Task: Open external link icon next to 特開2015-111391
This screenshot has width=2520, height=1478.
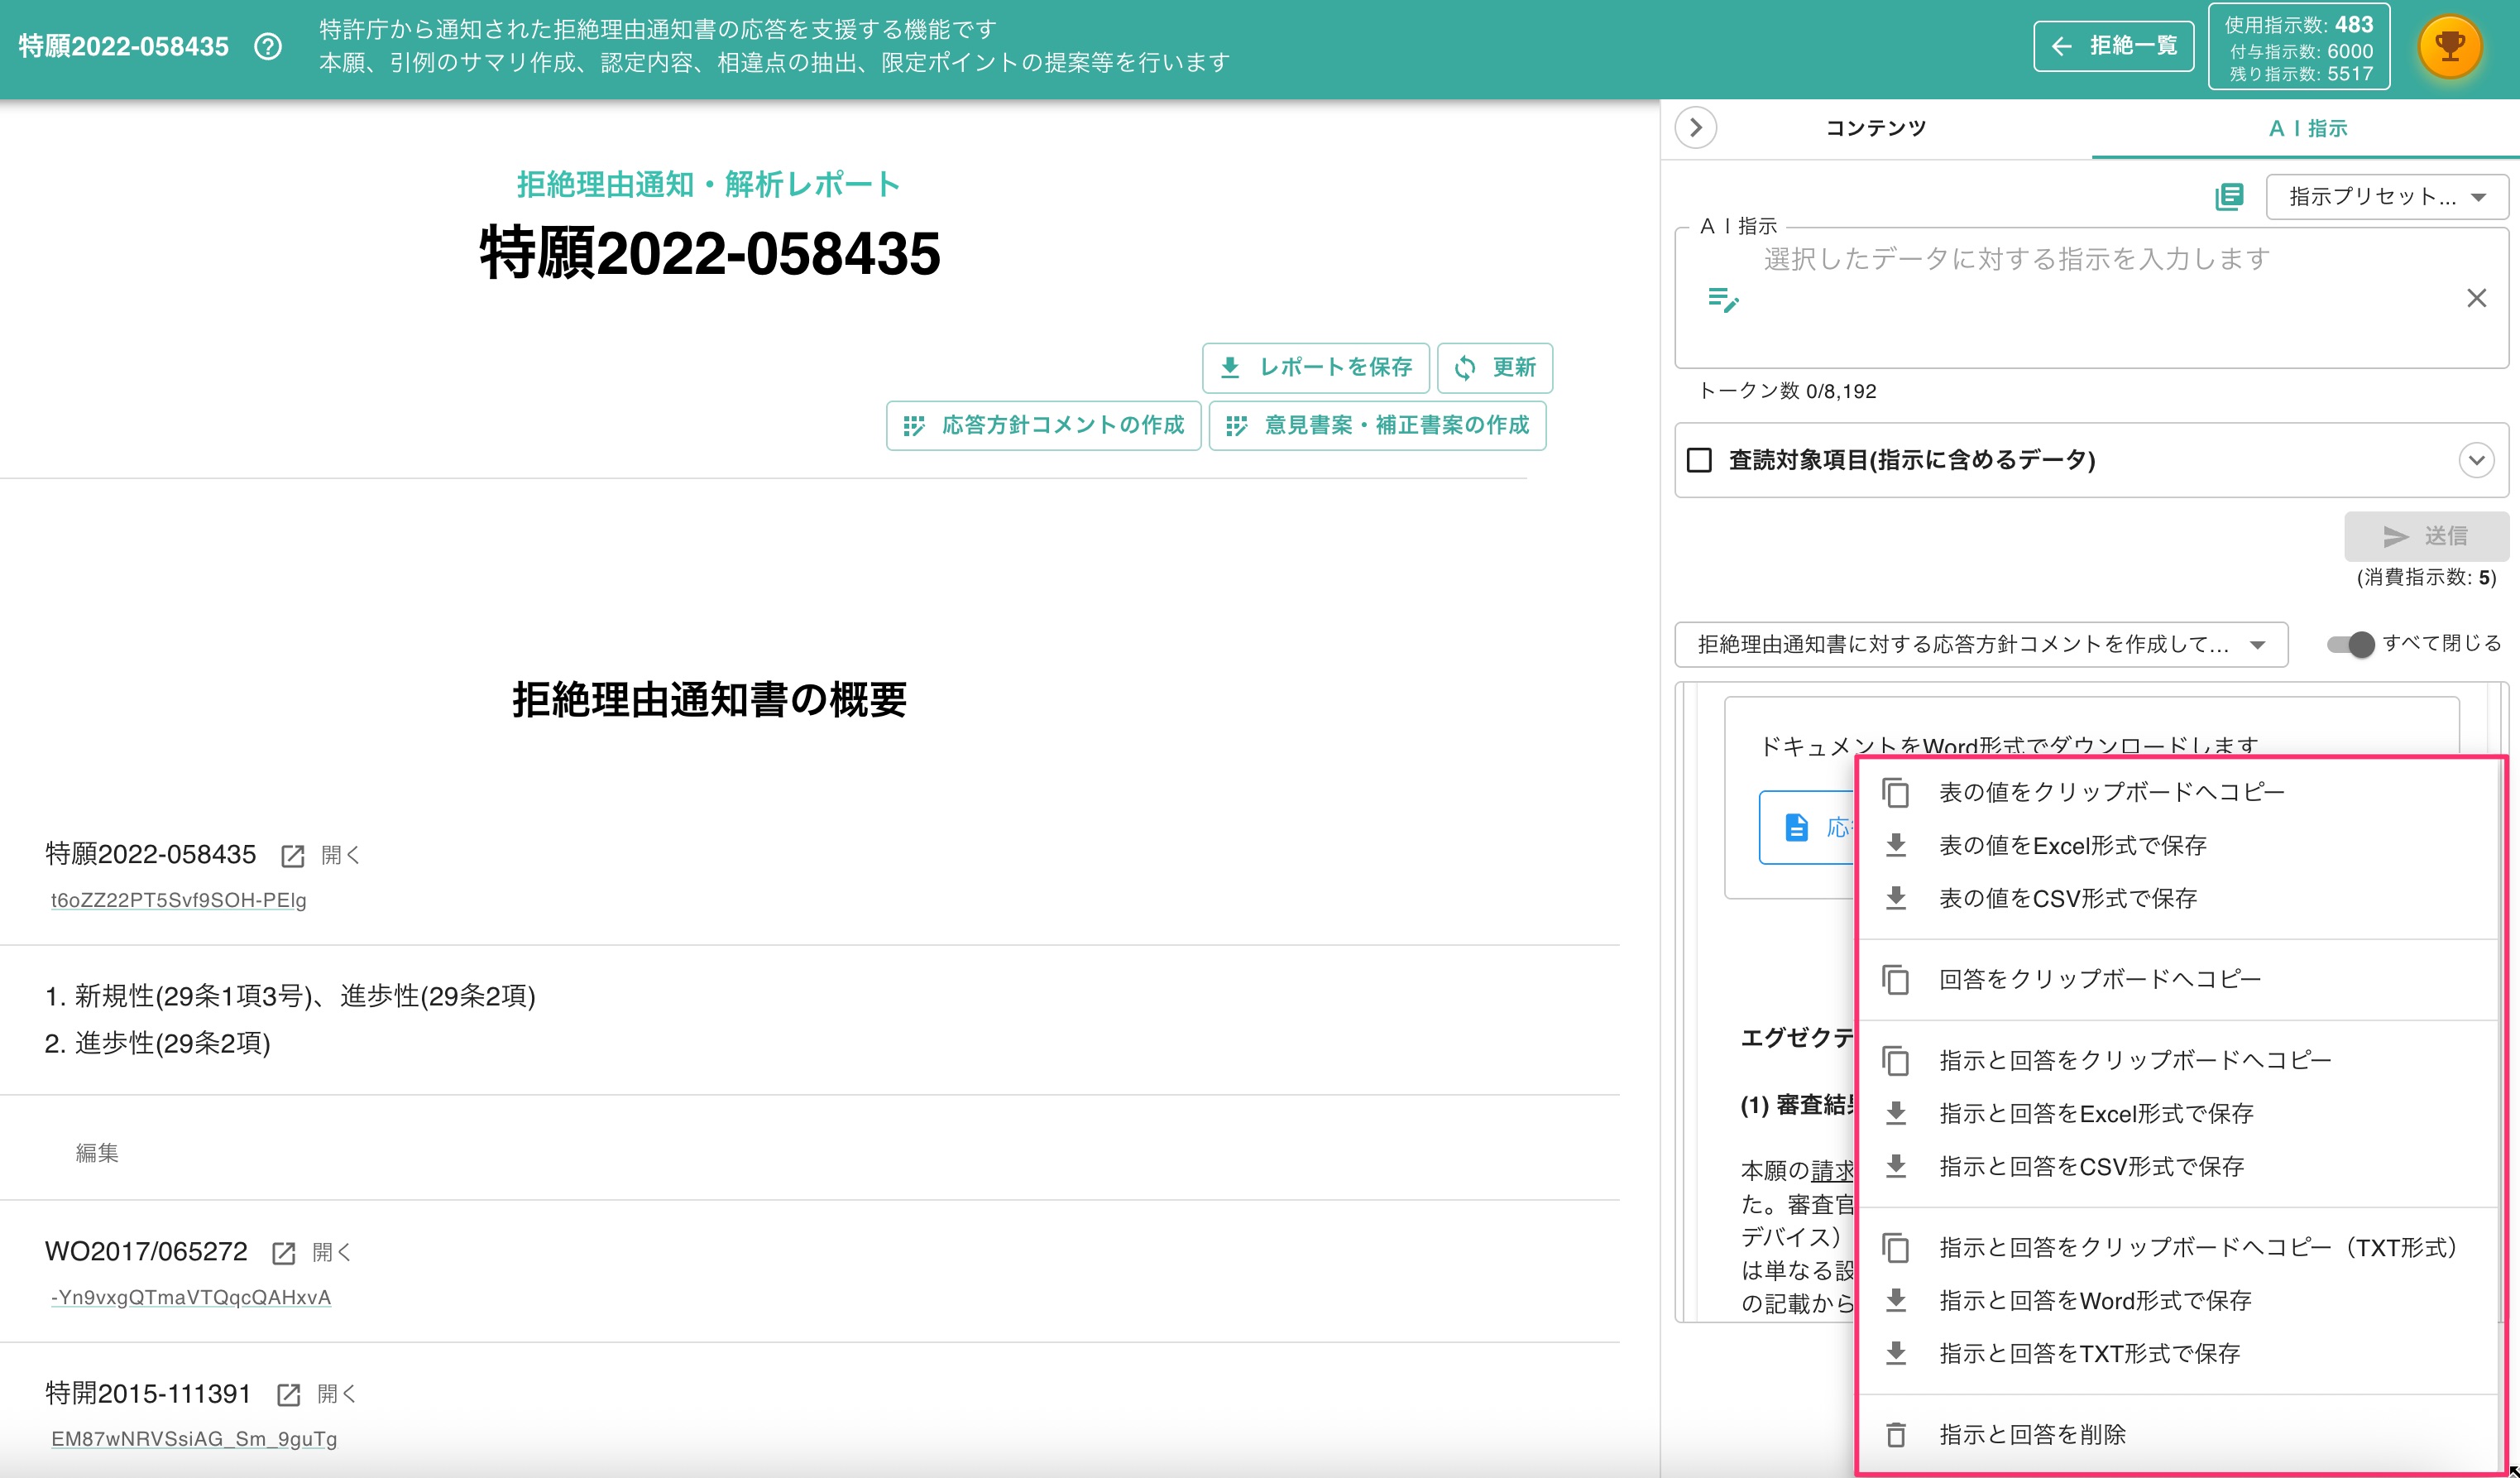Action: [x=288, y=1395]
